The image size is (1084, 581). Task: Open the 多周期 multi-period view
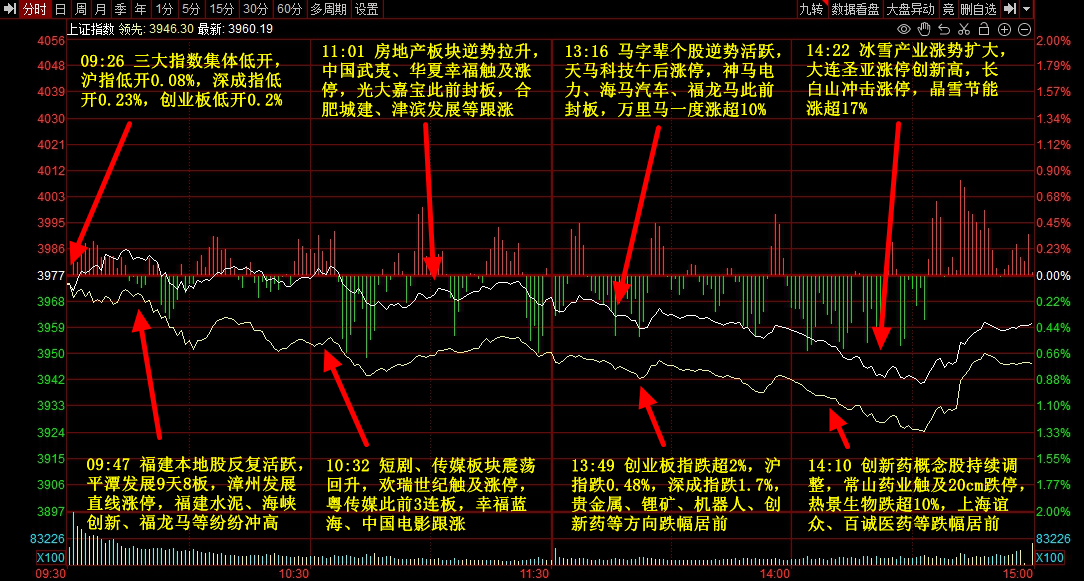329,9
